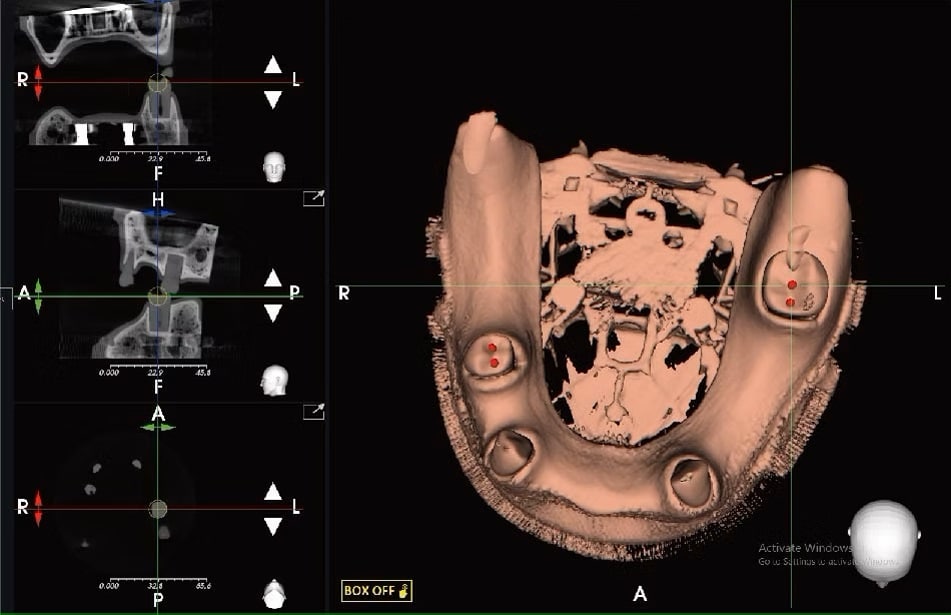Viewport: 951px width, 615px height.
Task: Click the down arrow in the axial slice view
Action: tap(273, 526)
